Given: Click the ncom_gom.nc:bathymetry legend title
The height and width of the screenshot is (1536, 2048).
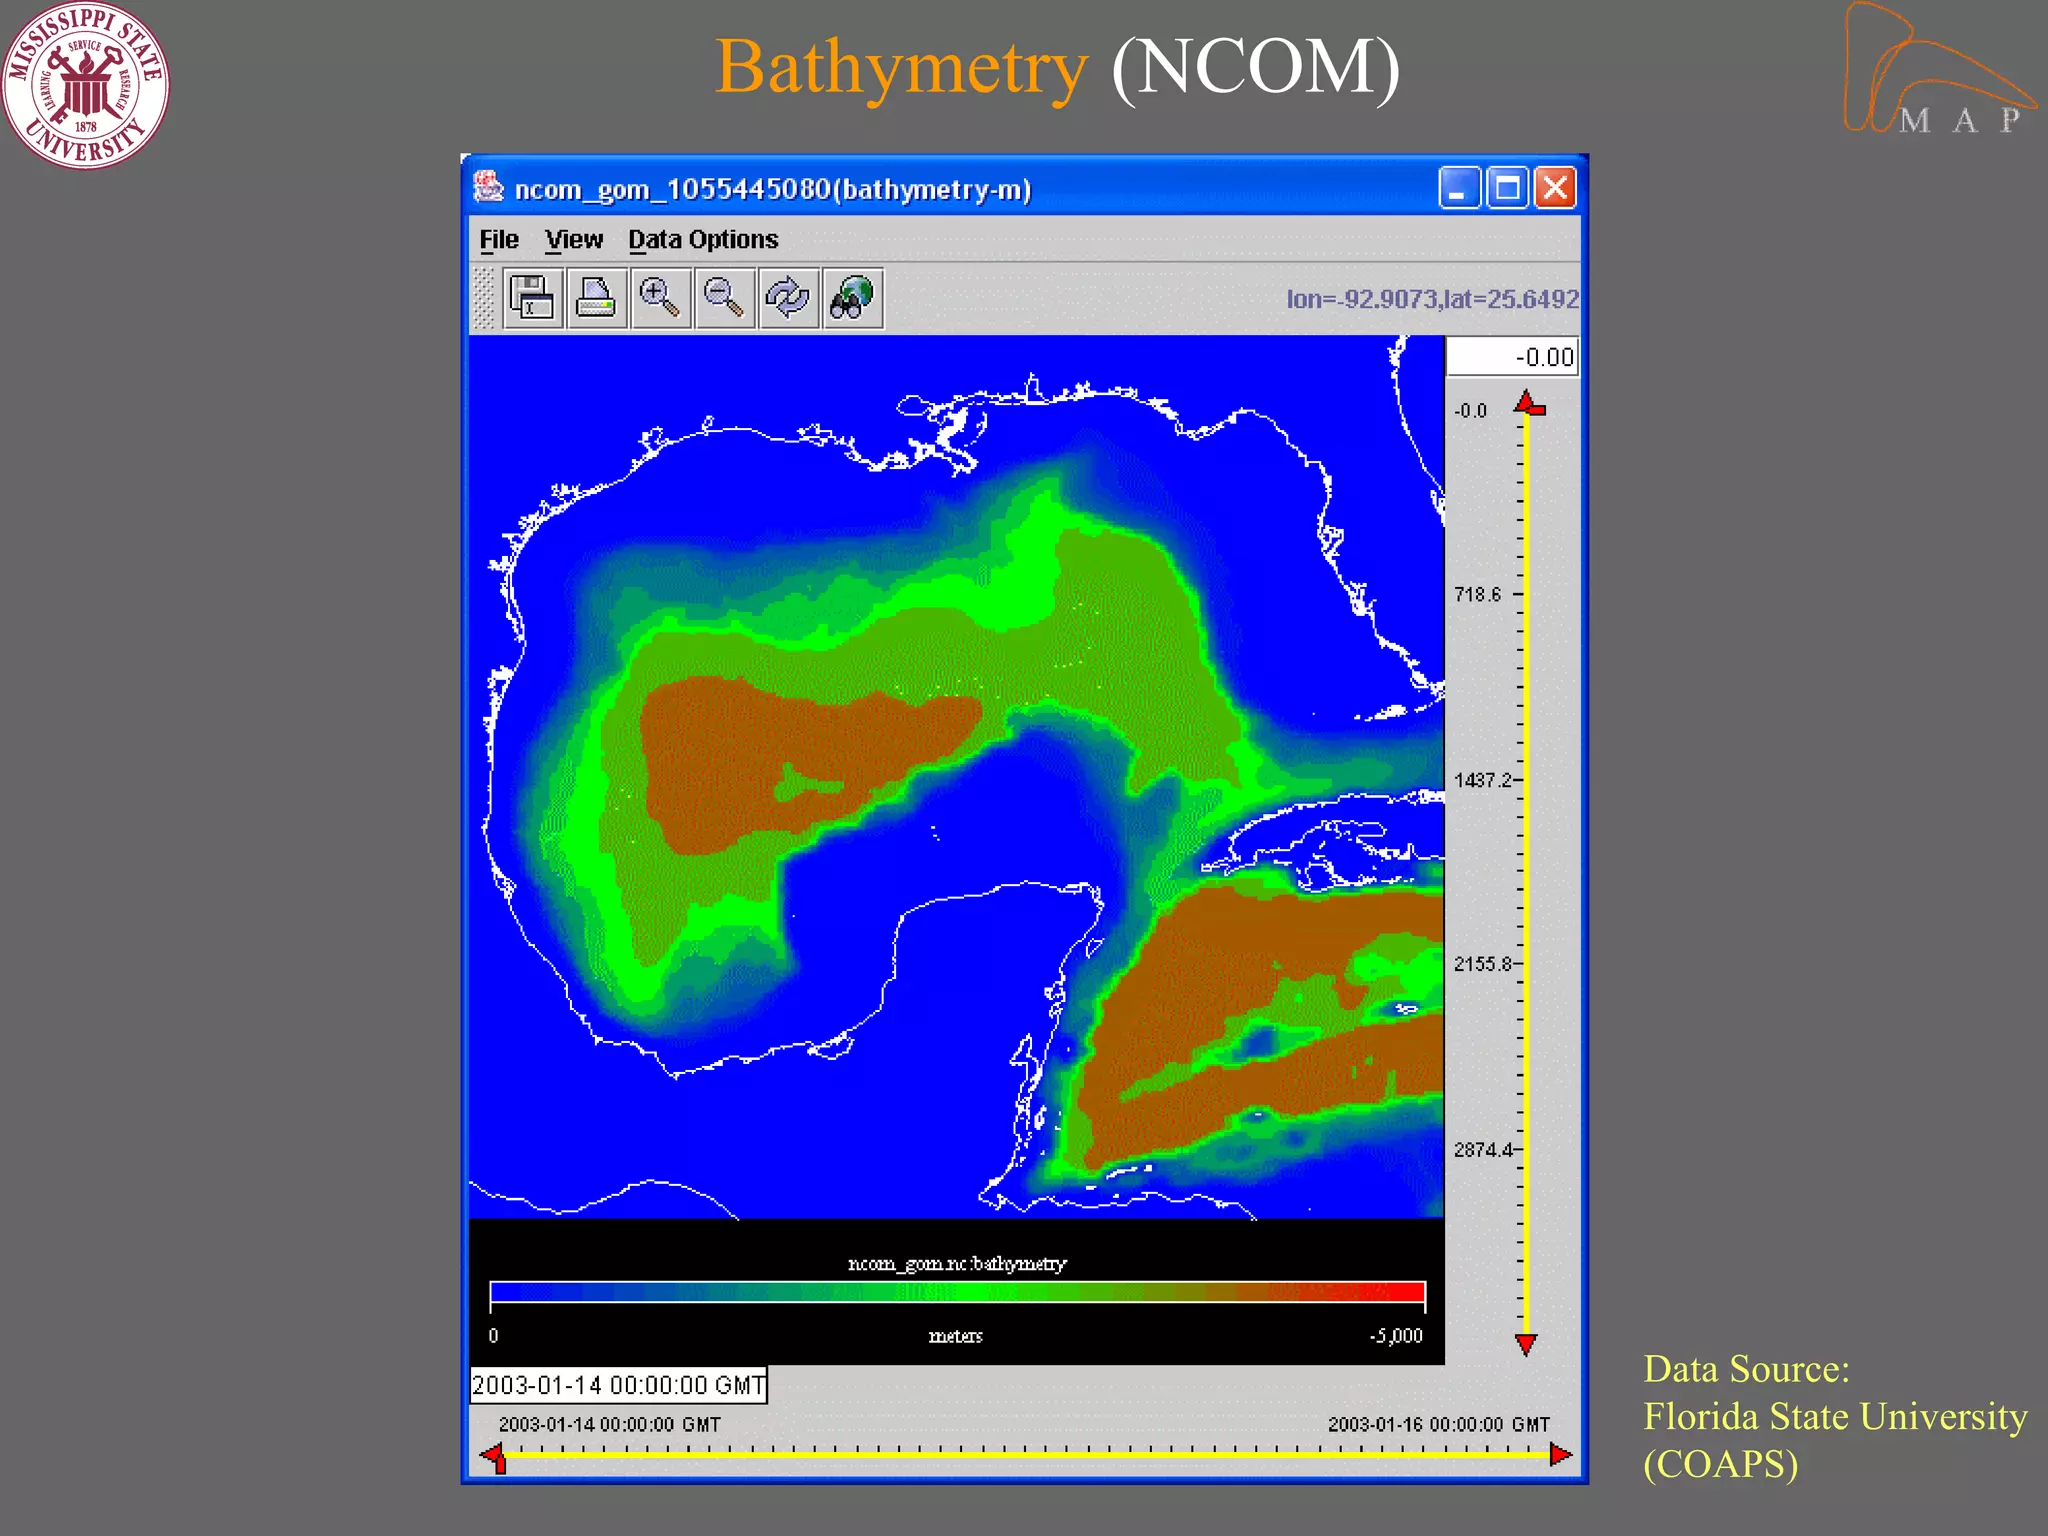Looking at the screenshot, I should click(957, 1264).
